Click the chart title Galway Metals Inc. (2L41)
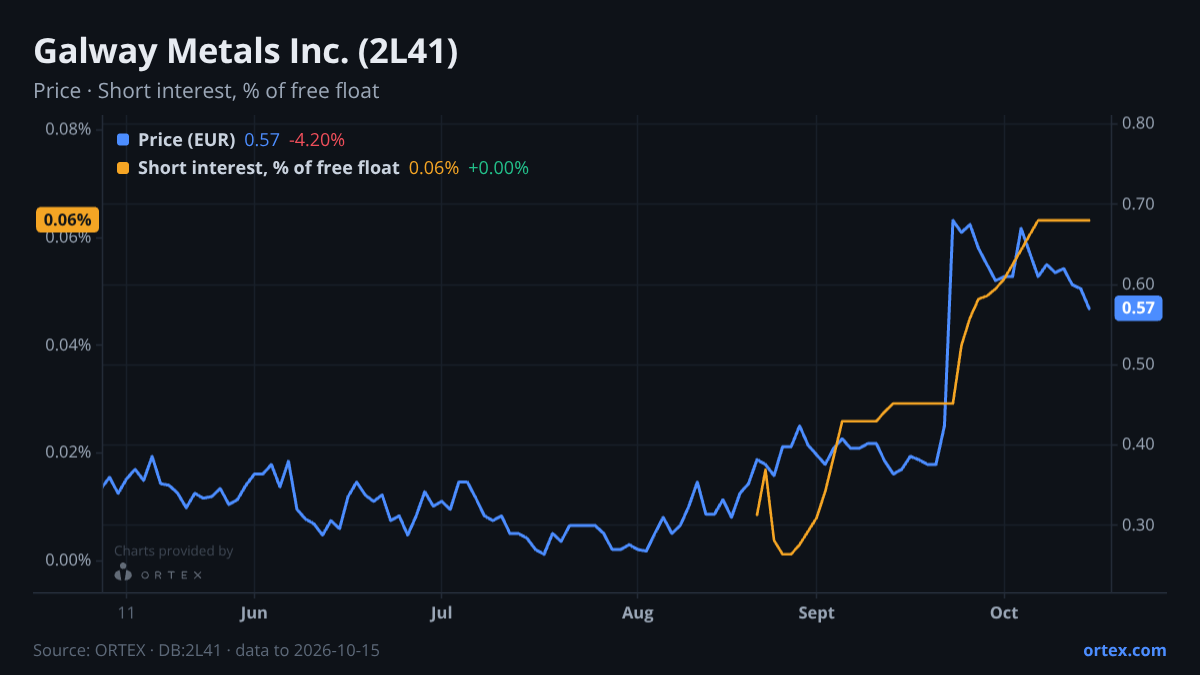 pos(246,52)
